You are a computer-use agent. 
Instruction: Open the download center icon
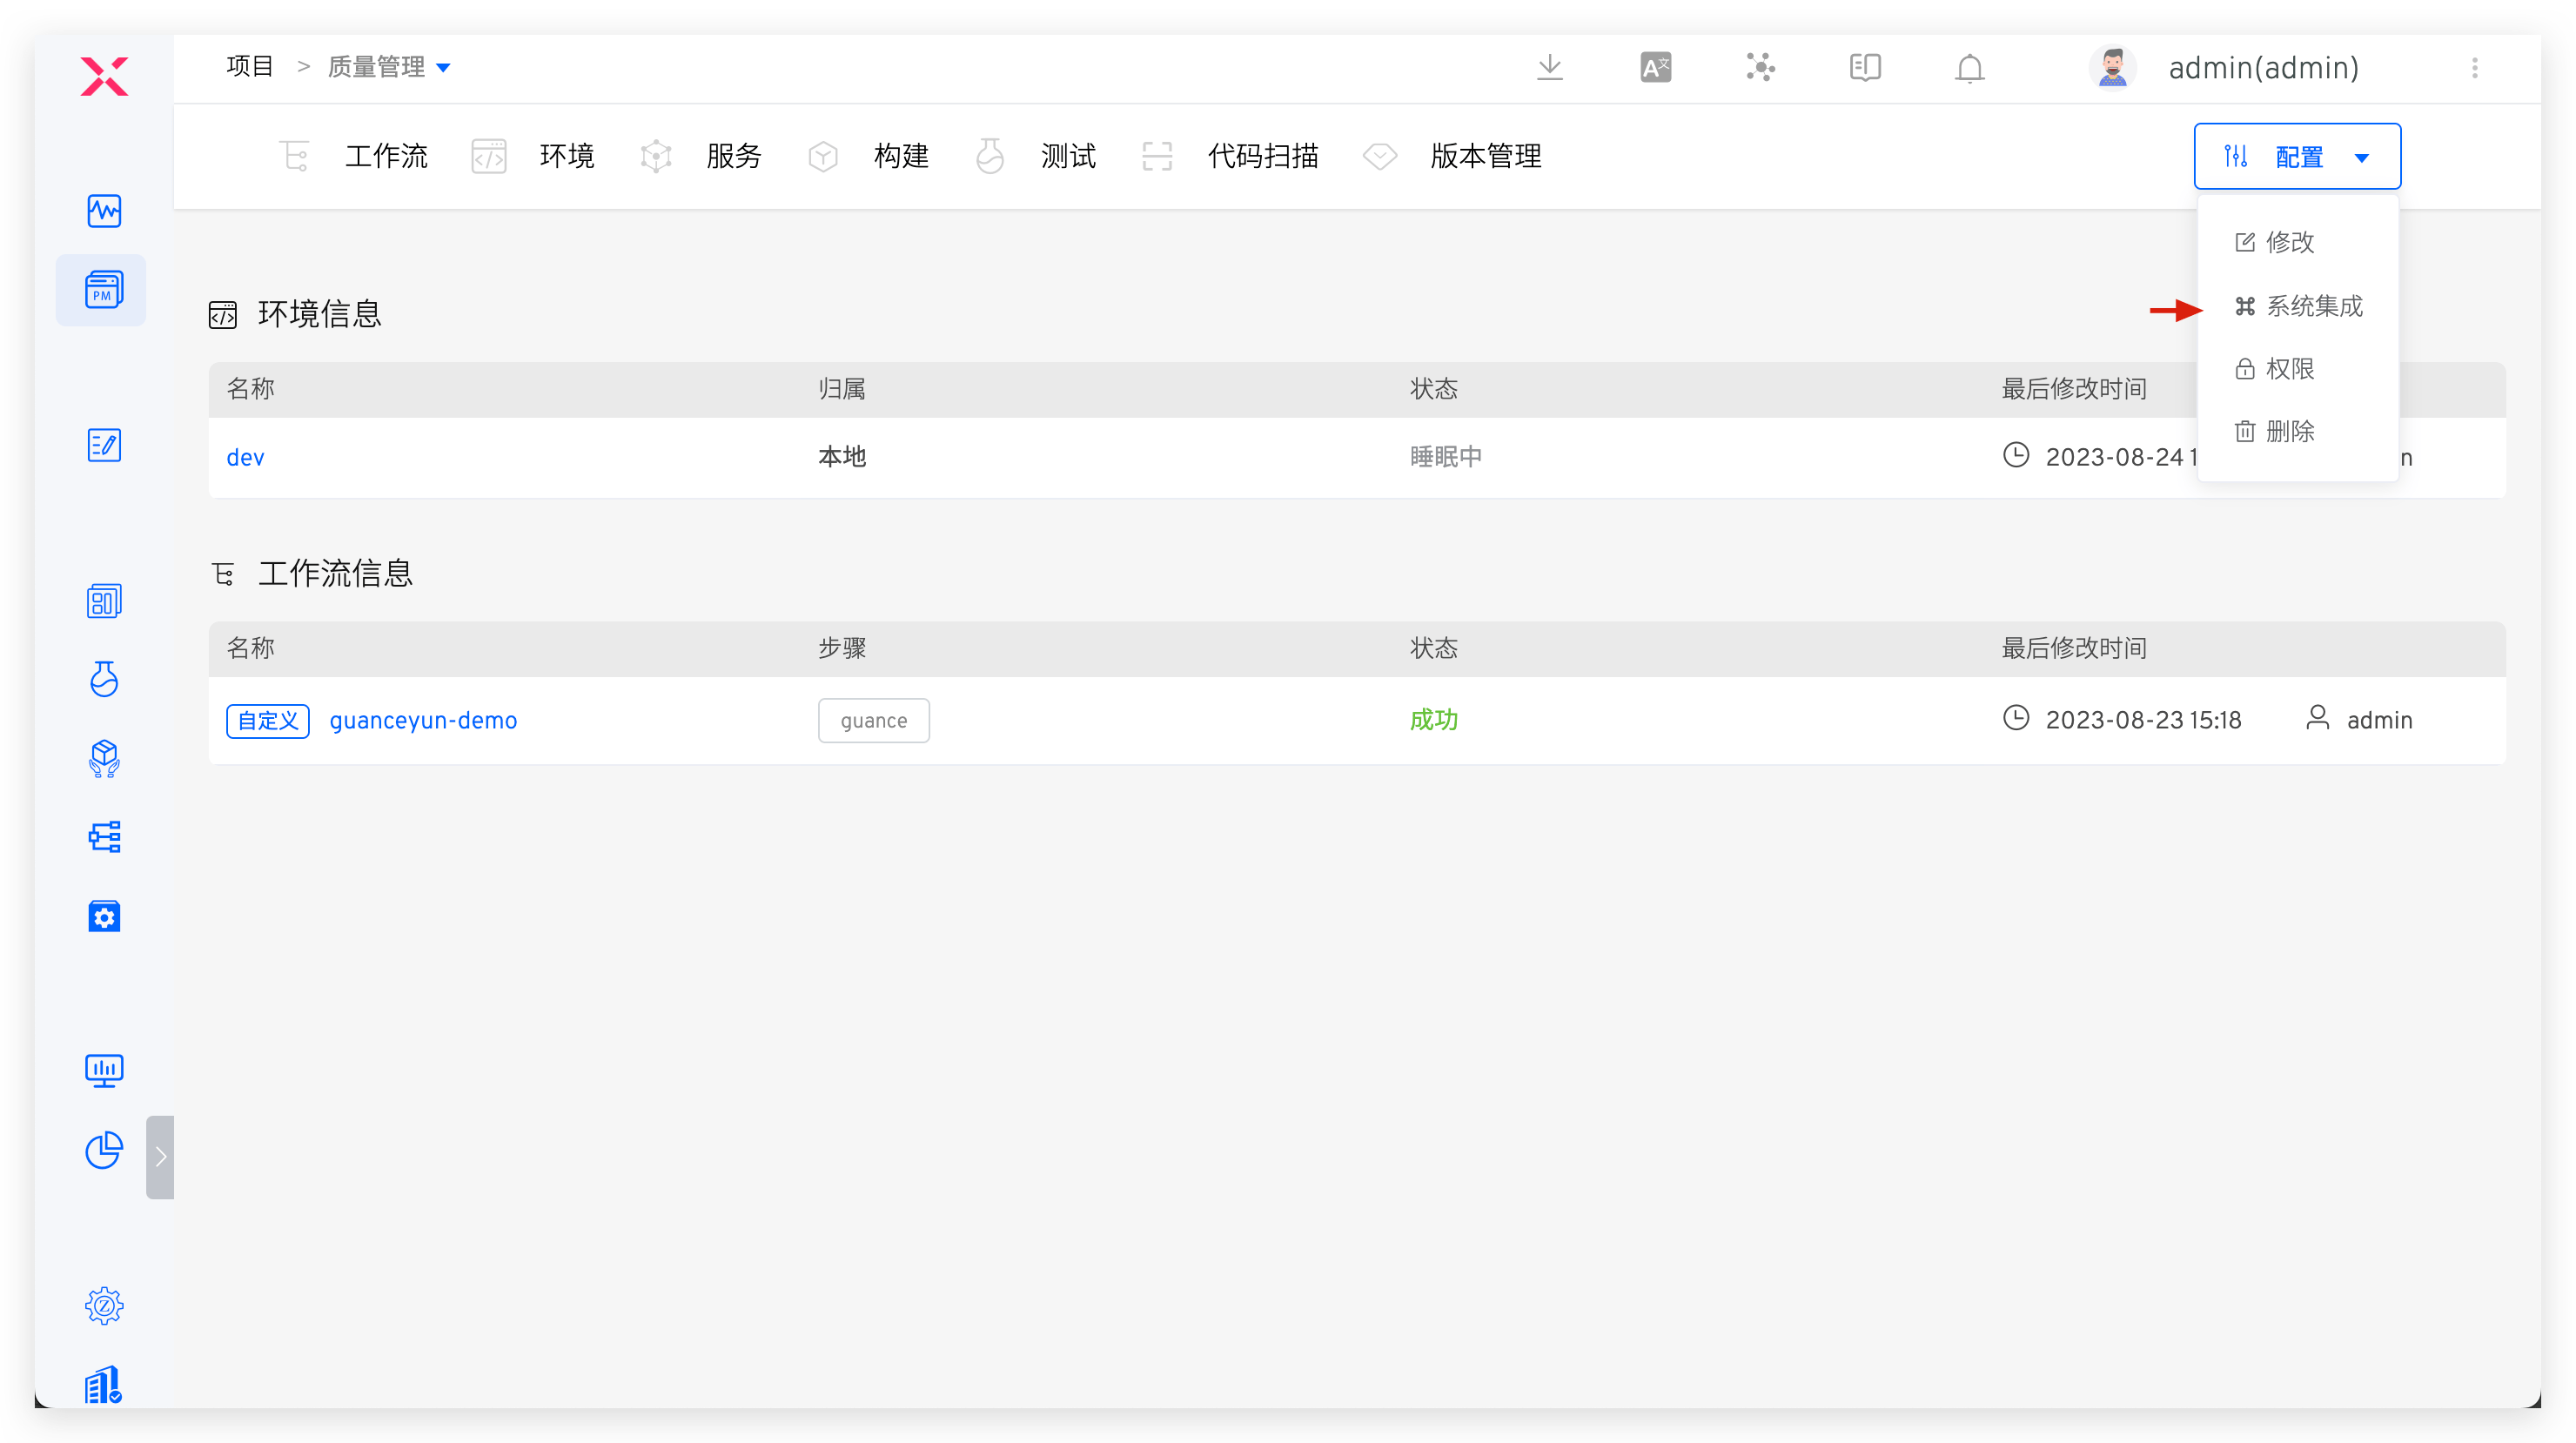(x=1549, y=67)
